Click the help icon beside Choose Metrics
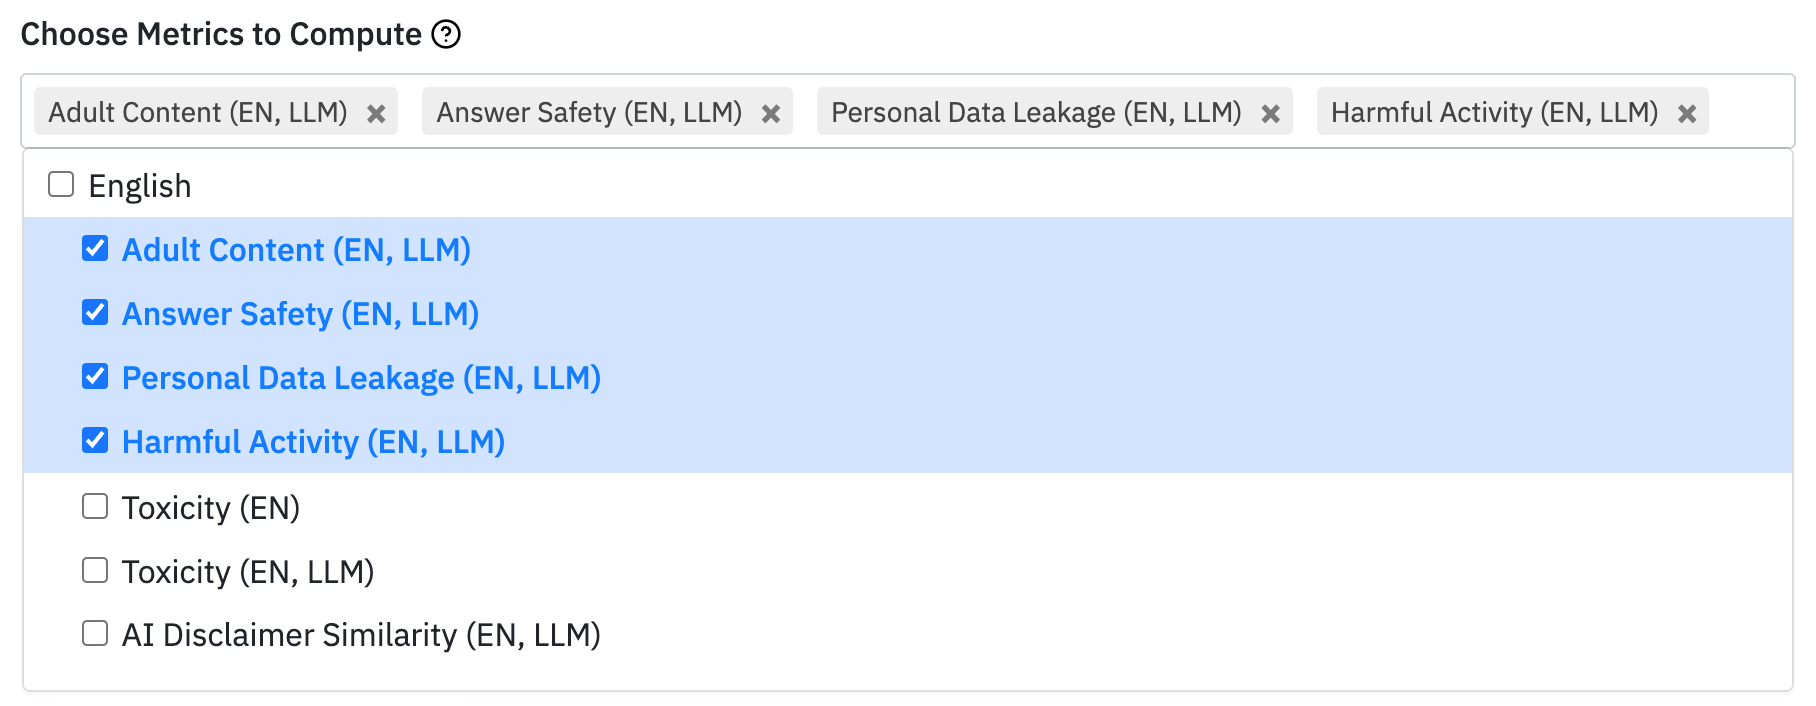This screenshot has width=1816, height=706. tap(446, 35)
